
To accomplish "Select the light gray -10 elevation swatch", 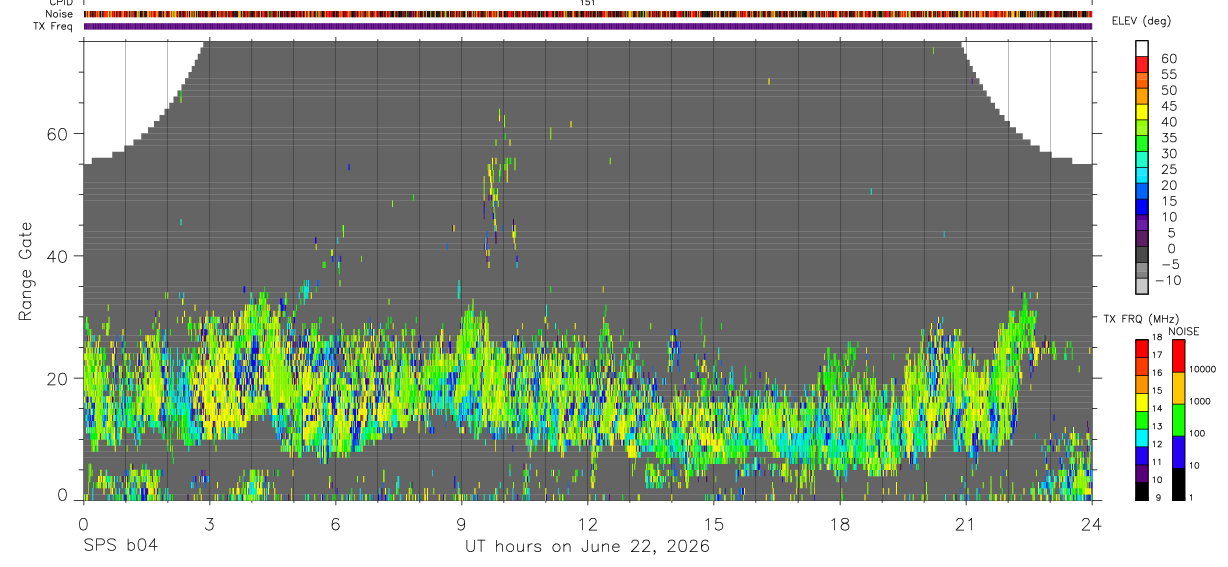I will [x=1142, y=286].
